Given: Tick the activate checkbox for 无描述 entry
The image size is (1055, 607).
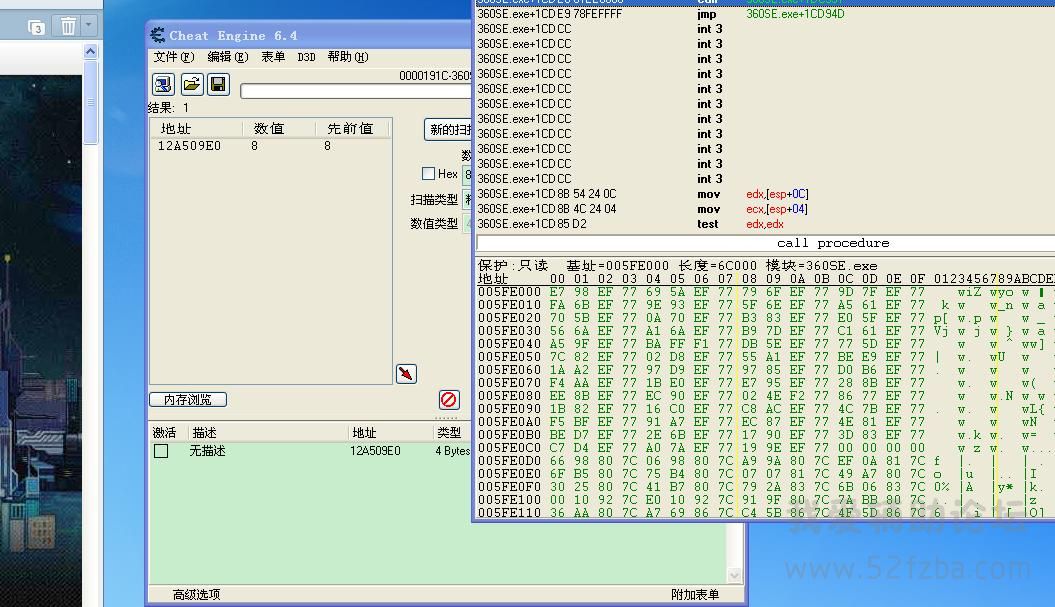Looking at the screenshot, I should (161, 451).
